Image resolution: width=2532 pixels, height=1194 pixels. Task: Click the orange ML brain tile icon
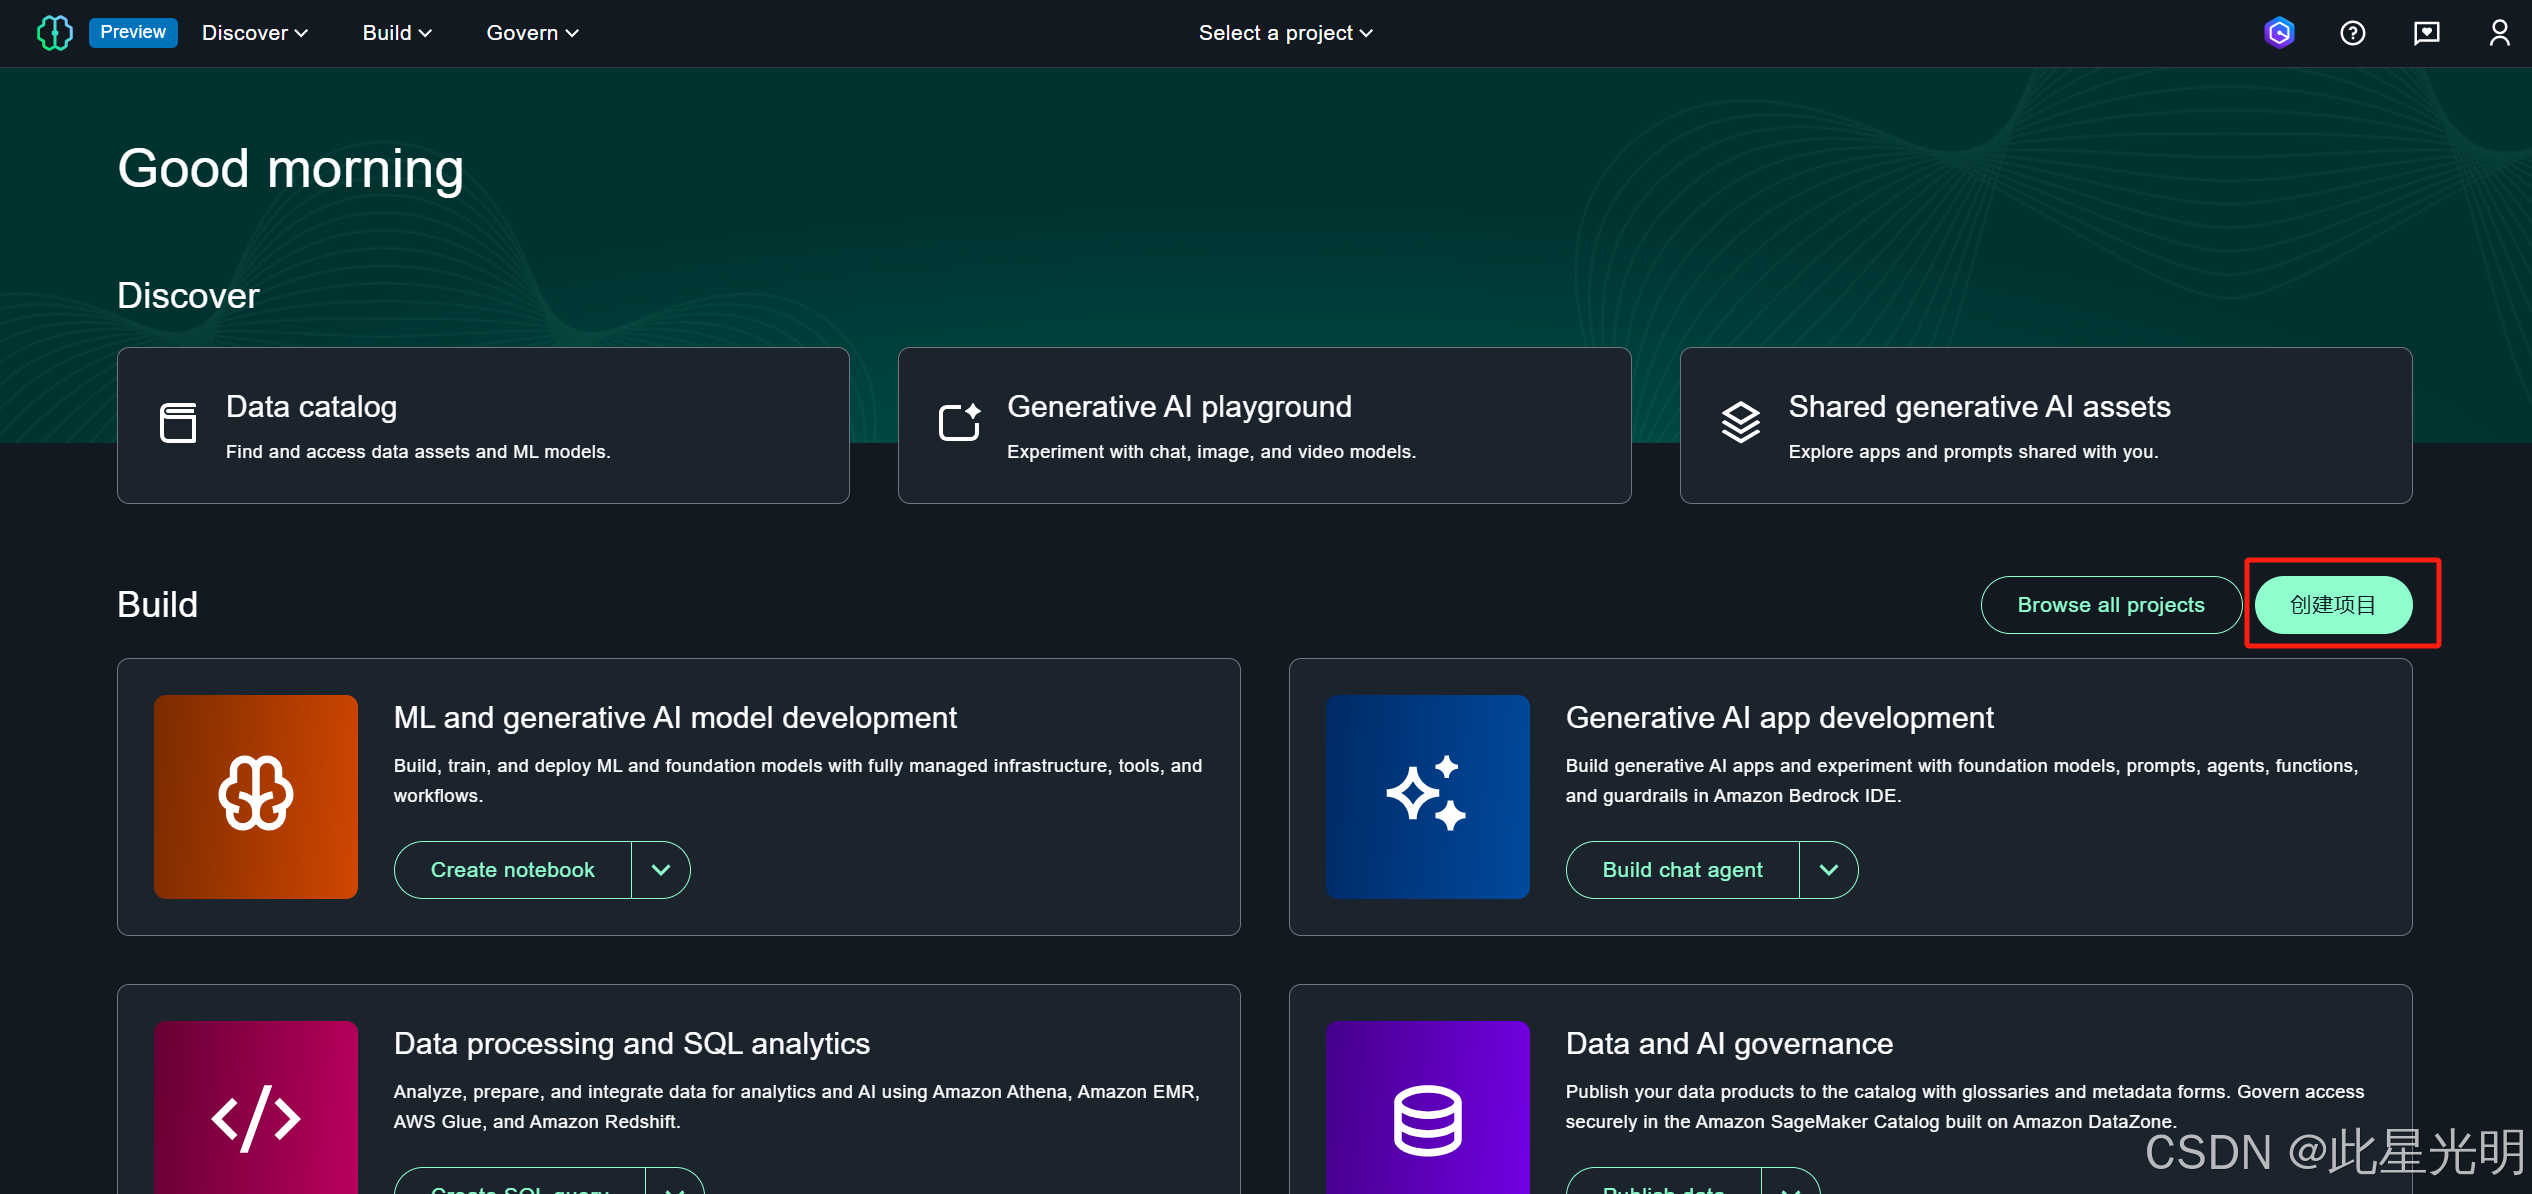pyautogui.click(x=256, y=796)
